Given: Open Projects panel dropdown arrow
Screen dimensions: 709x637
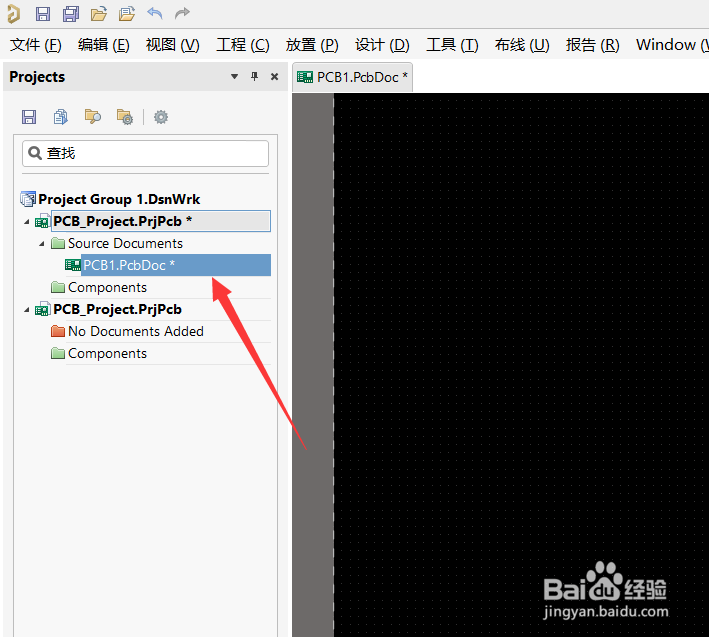Looking at the screenshot, I should coord(234,76).
